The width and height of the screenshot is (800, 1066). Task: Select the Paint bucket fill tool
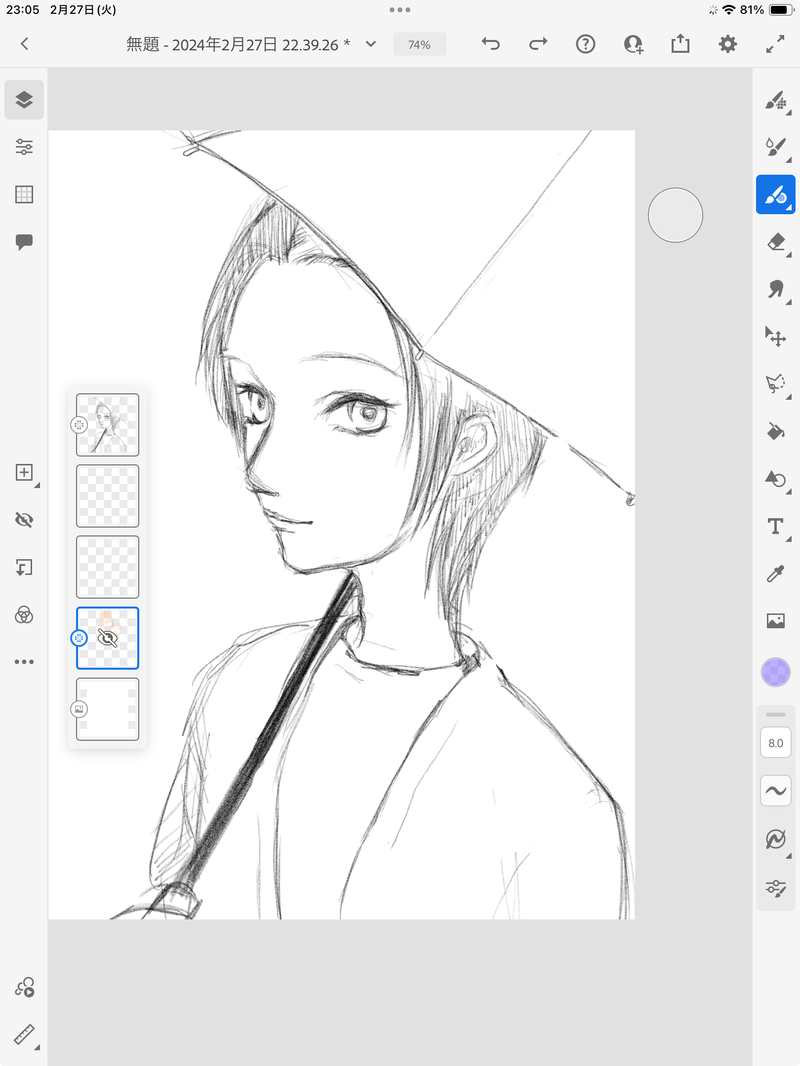click(x=776, y=432)
